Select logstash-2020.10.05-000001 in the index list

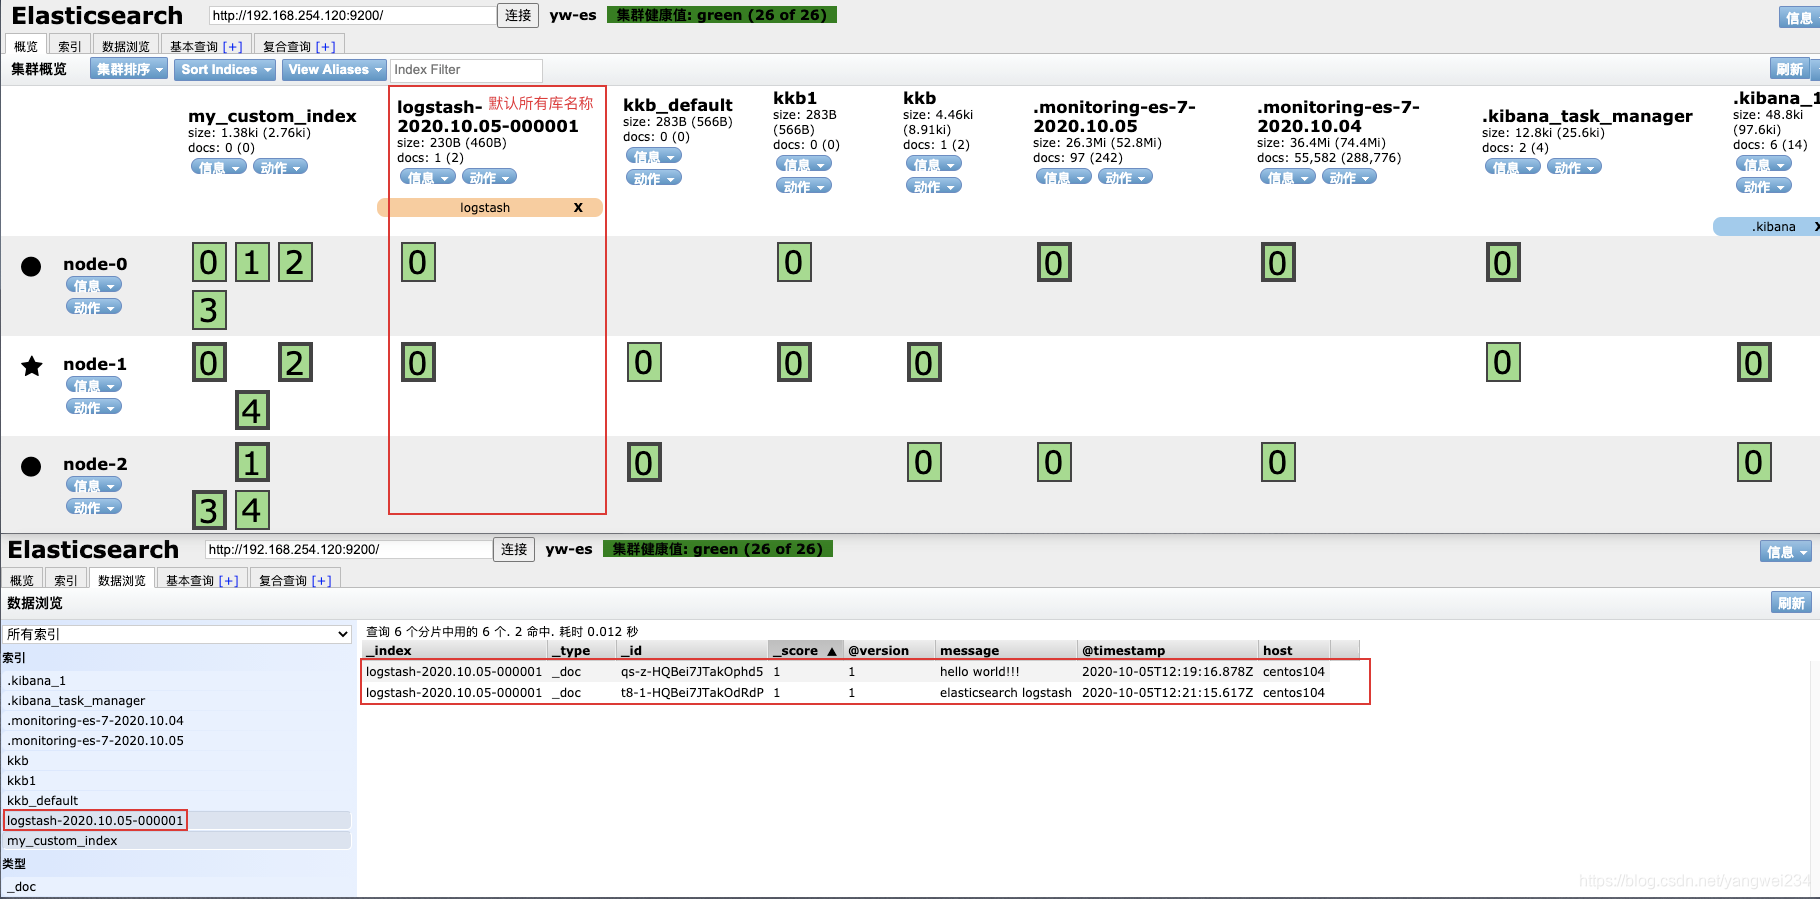coord(176,820)
